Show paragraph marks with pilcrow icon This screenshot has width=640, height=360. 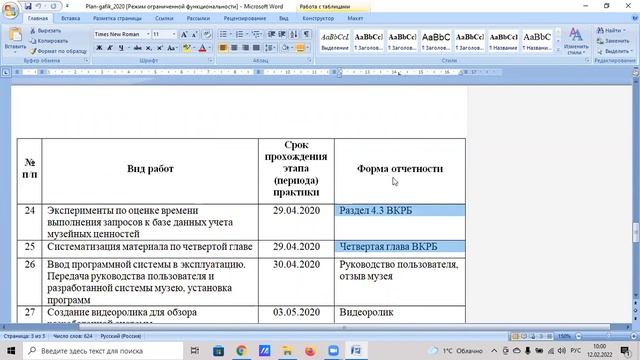[306, 34]
